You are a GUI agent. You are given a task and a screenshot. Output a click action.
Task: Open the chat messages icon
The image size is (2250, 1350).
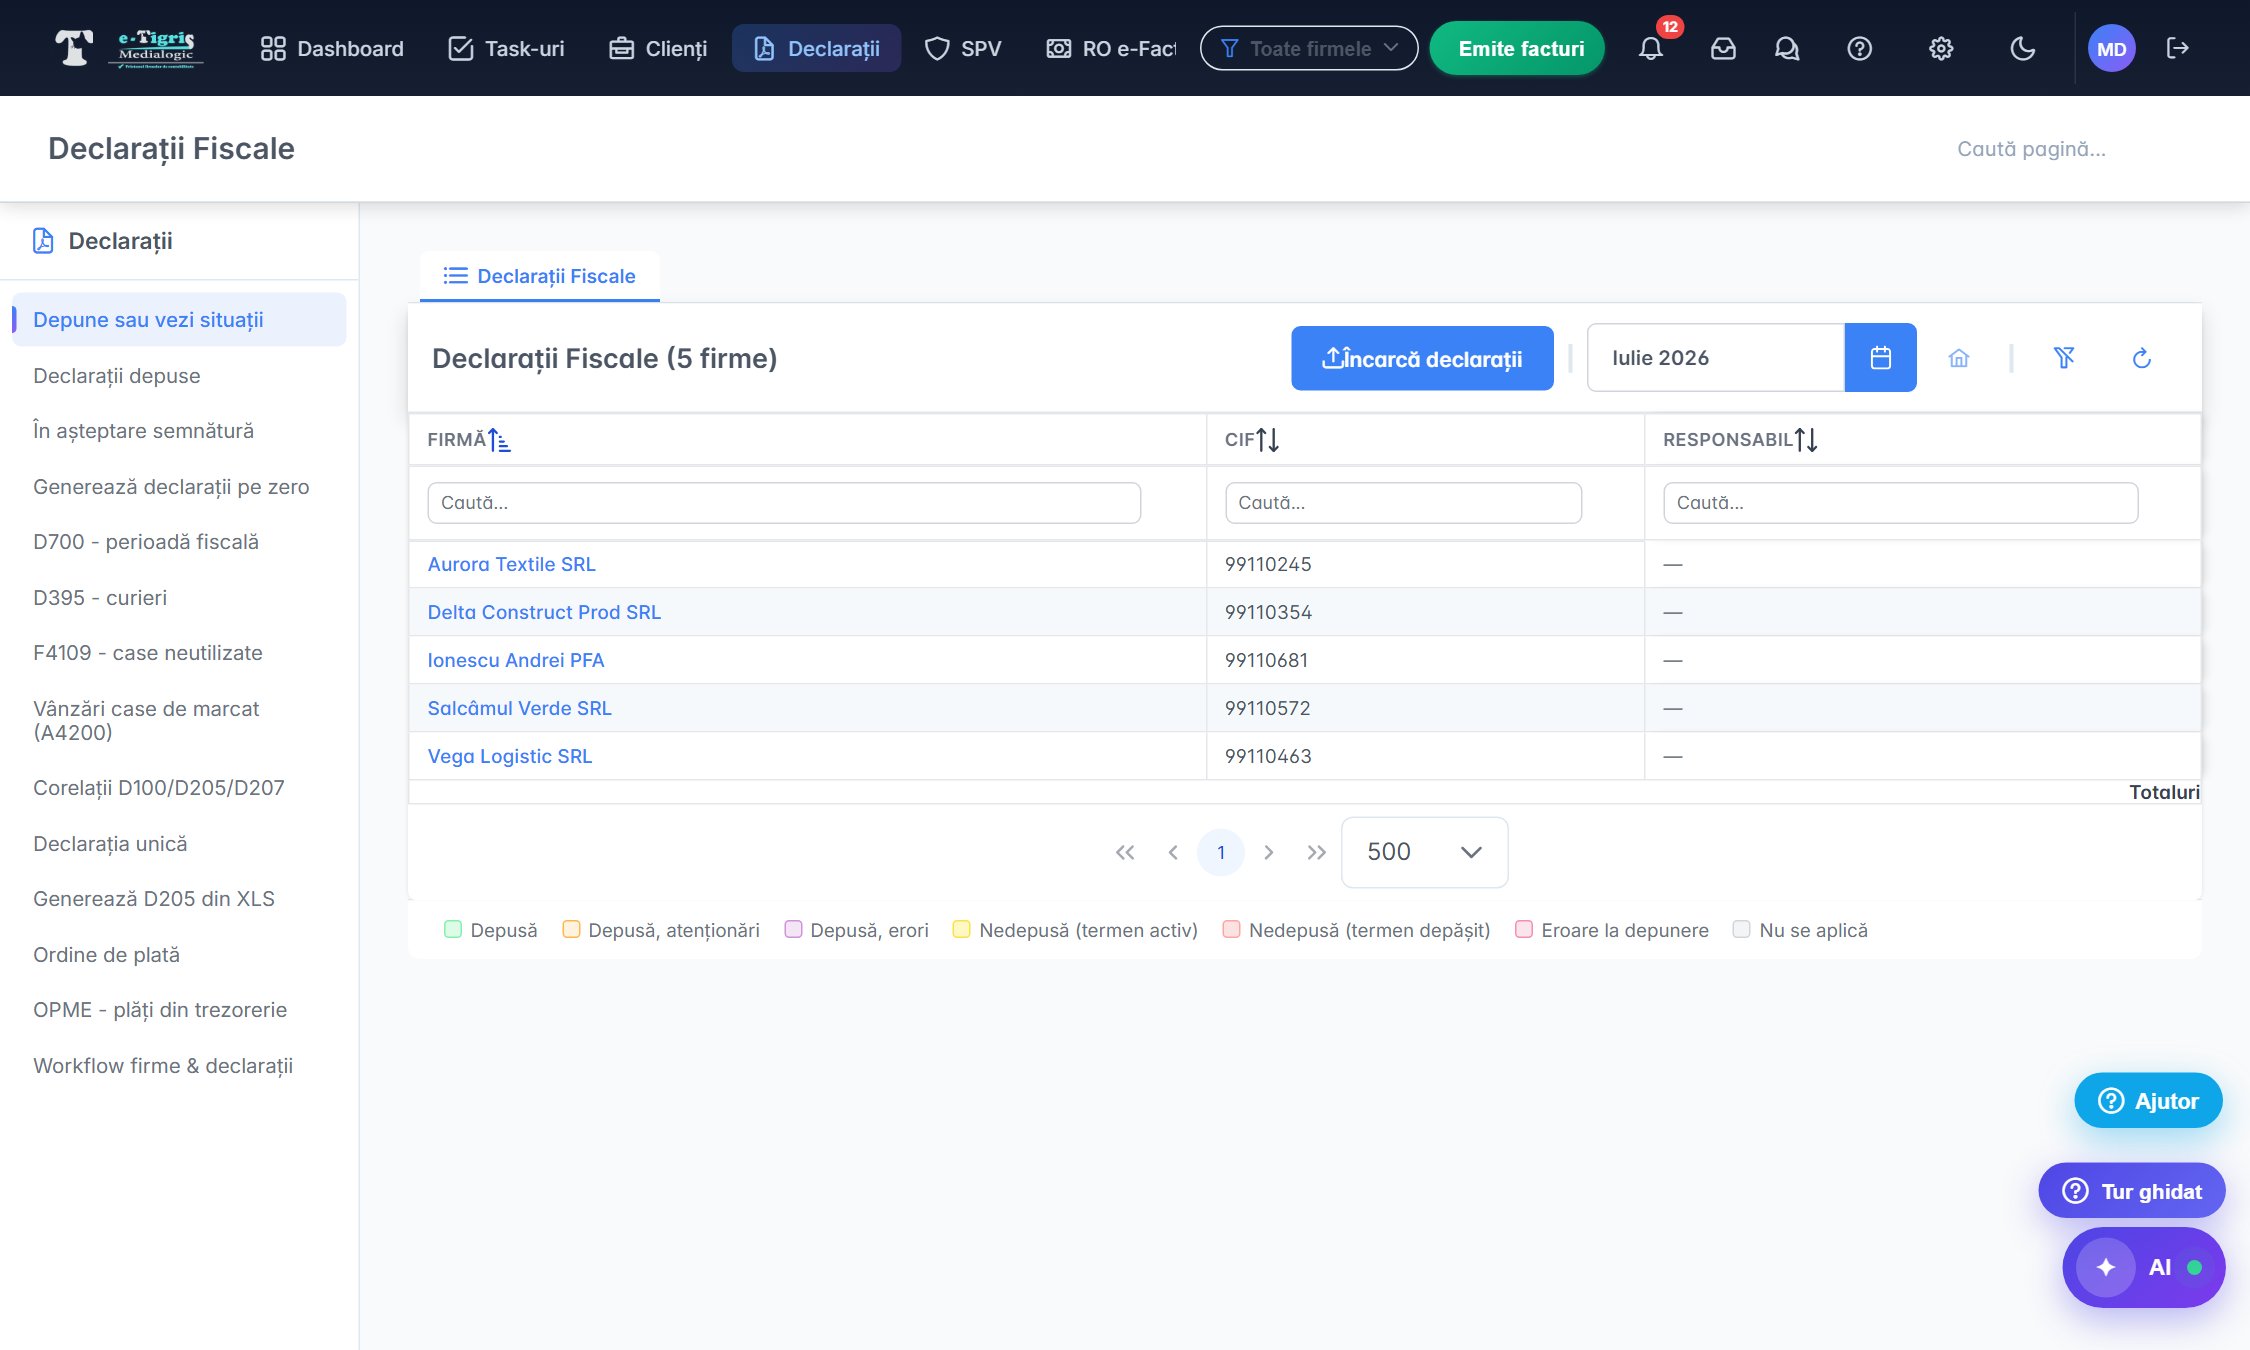pyautogui.click(x=1787, y=48)
